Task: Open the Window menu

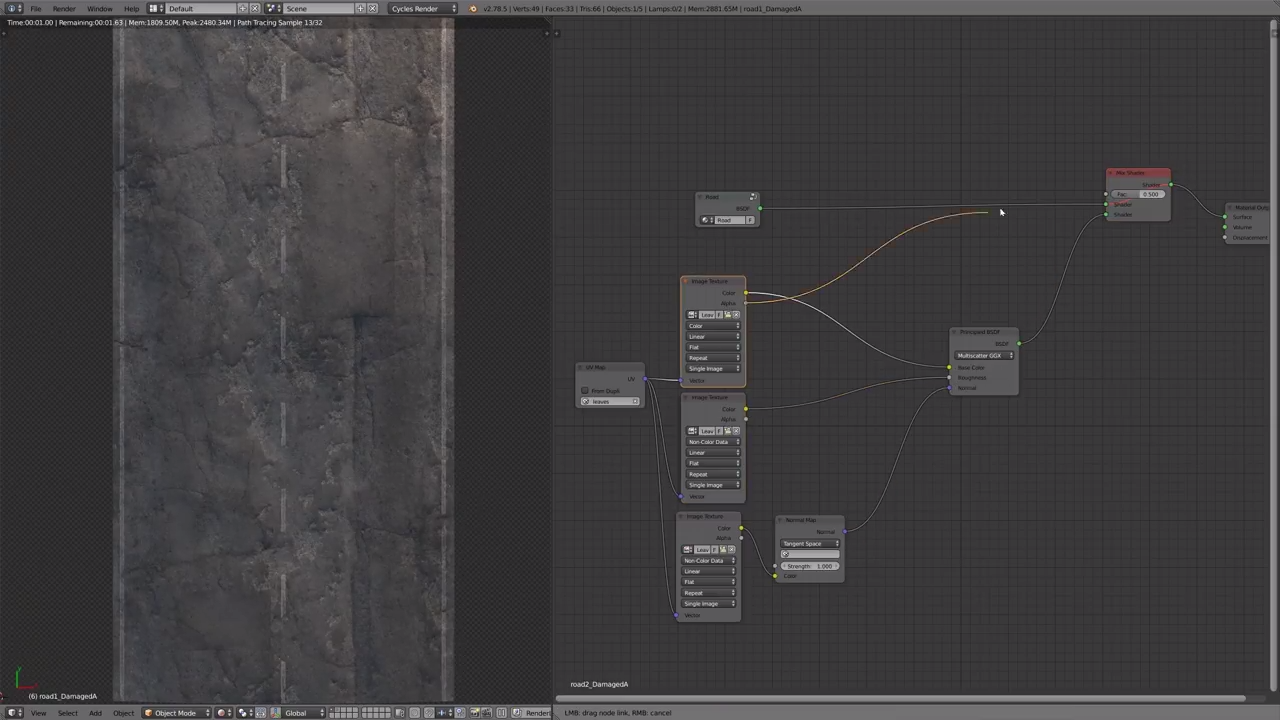Action: tap(99, 8)
